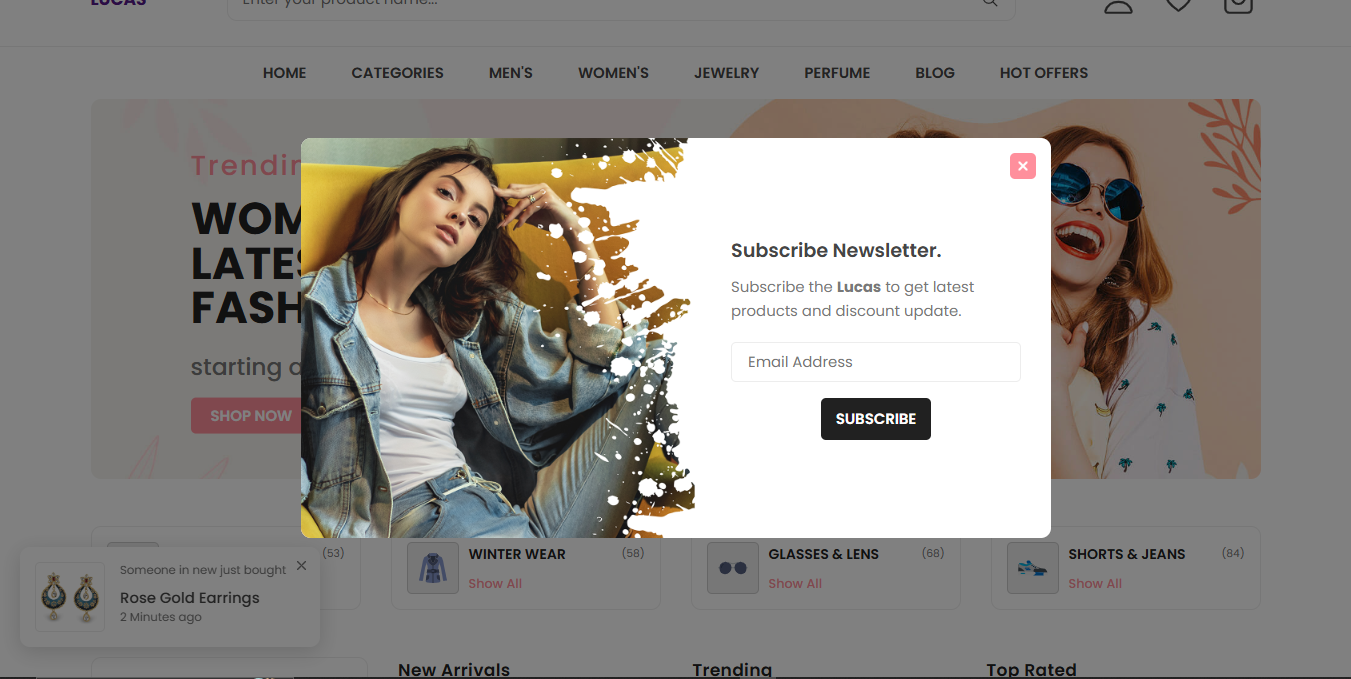Open the Rose Gold Earrings thumbnail

click(x=70, y=596)
